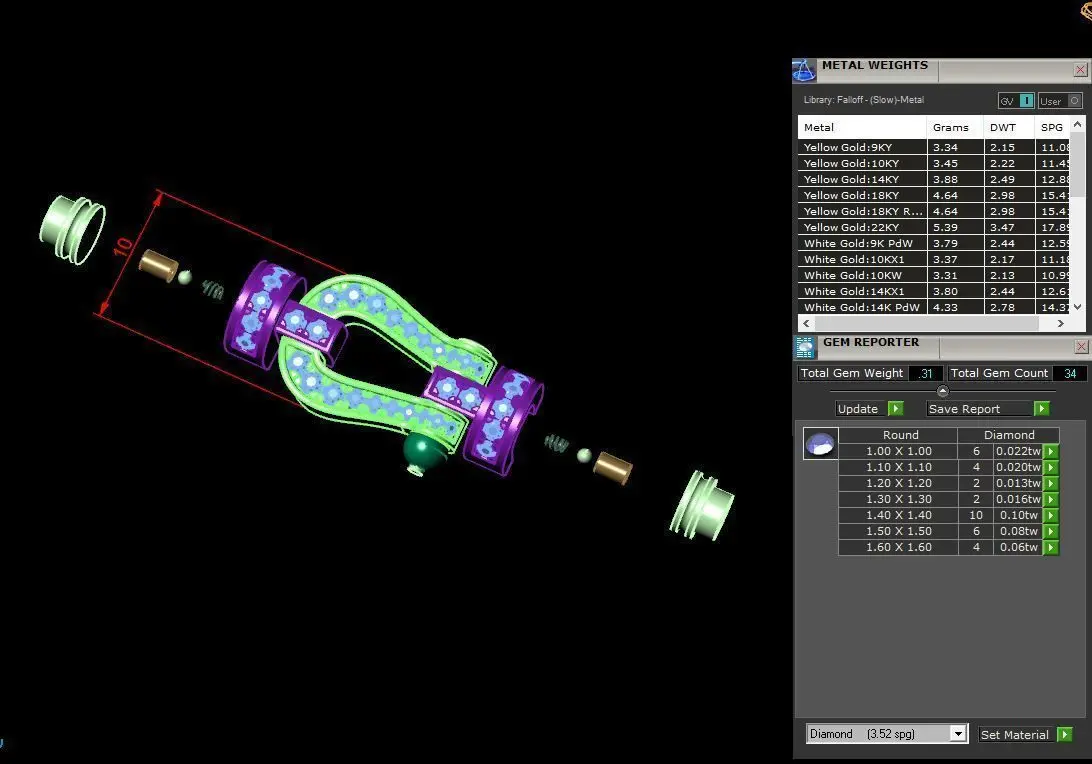Image resolution: width=1092 pixels, height=764 pixels.
Task: Select the White Gold:14KX1 row
Action: tap(934, 291)
